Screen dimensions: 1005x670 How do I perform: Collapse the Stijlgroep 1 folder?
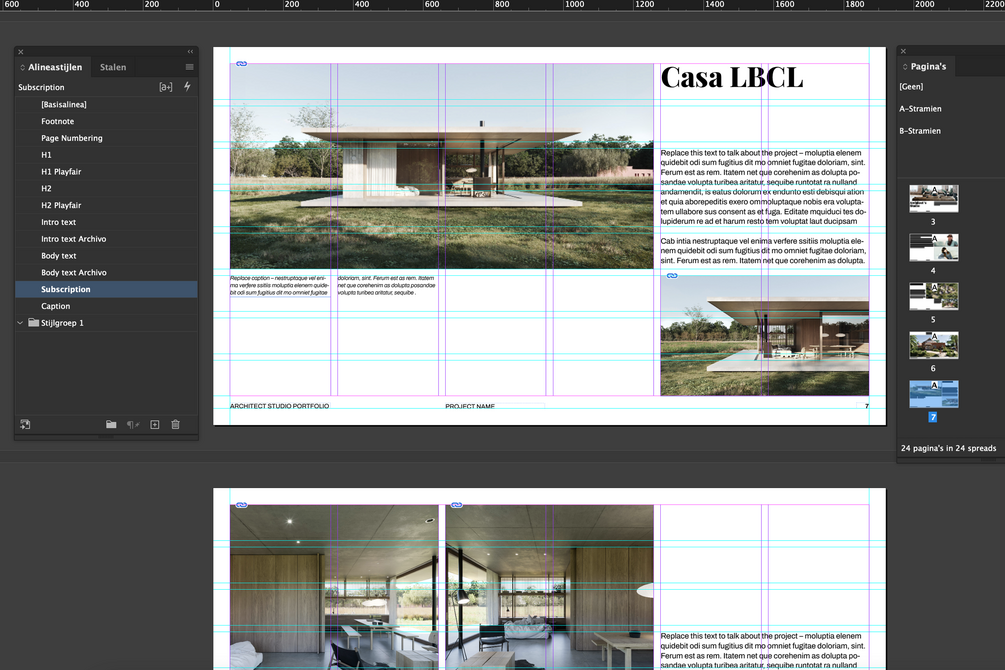(20, 323)
